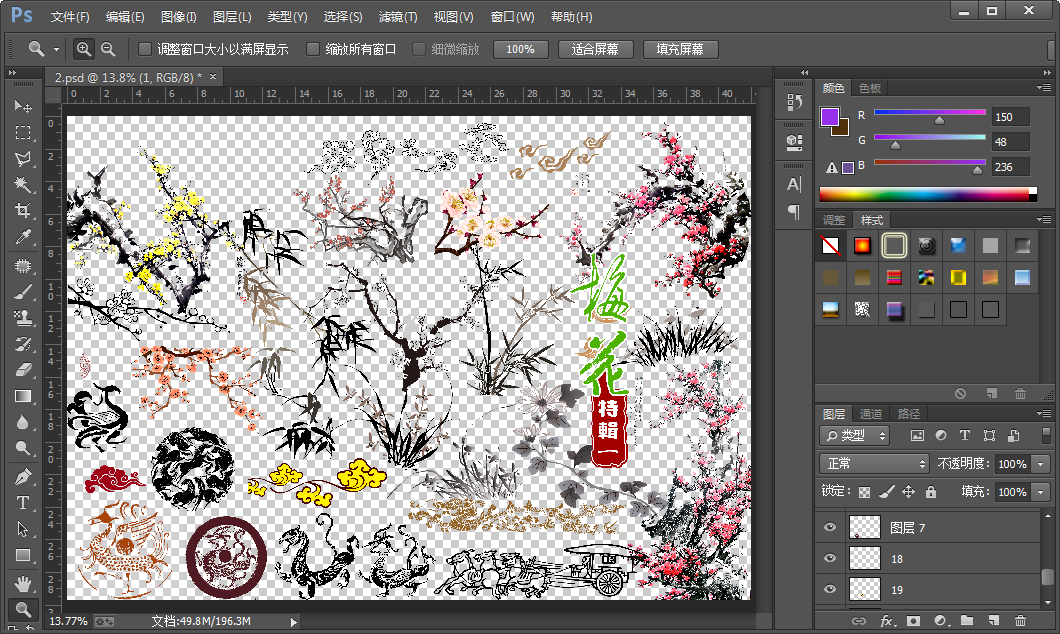Open the Color panel flyout menu
Screen dimensions: 1060x634
tap(1044, 87)
